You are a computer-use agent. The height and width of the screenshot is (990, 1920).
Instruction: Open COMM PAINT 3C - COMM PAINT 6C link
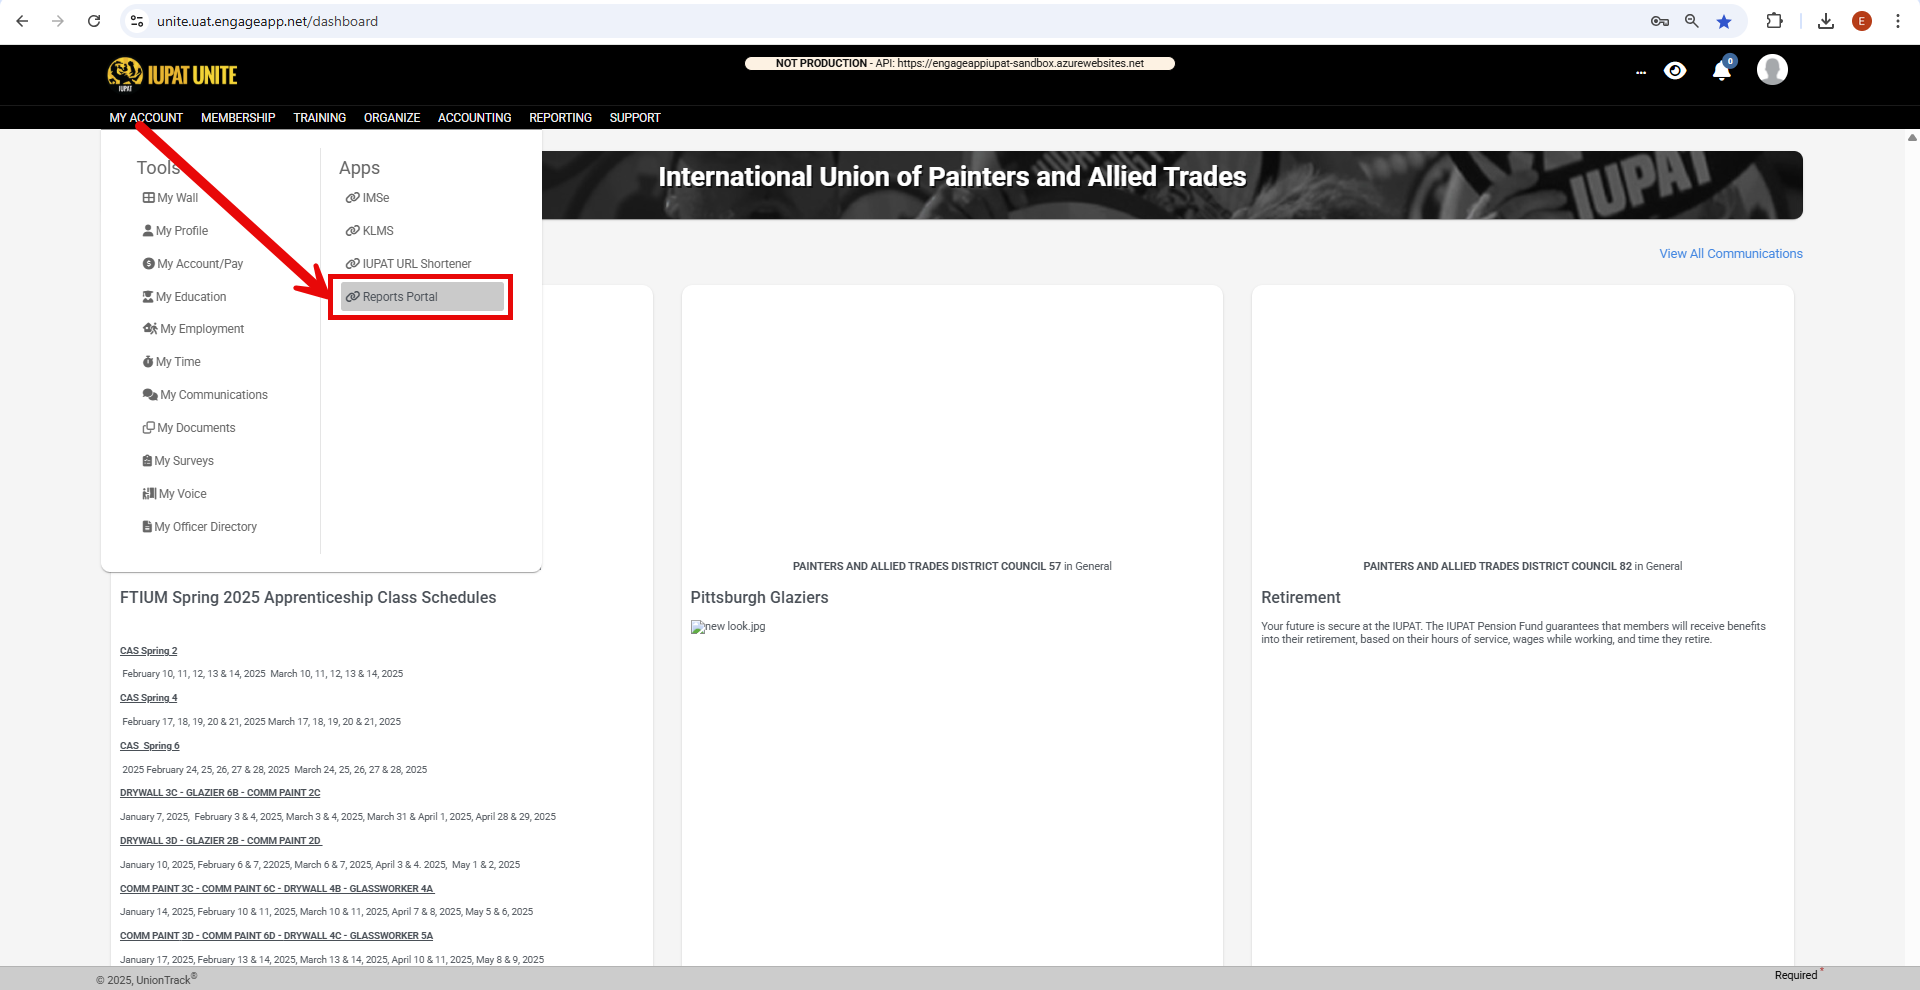pyautogui.click(x=277, y=889)
